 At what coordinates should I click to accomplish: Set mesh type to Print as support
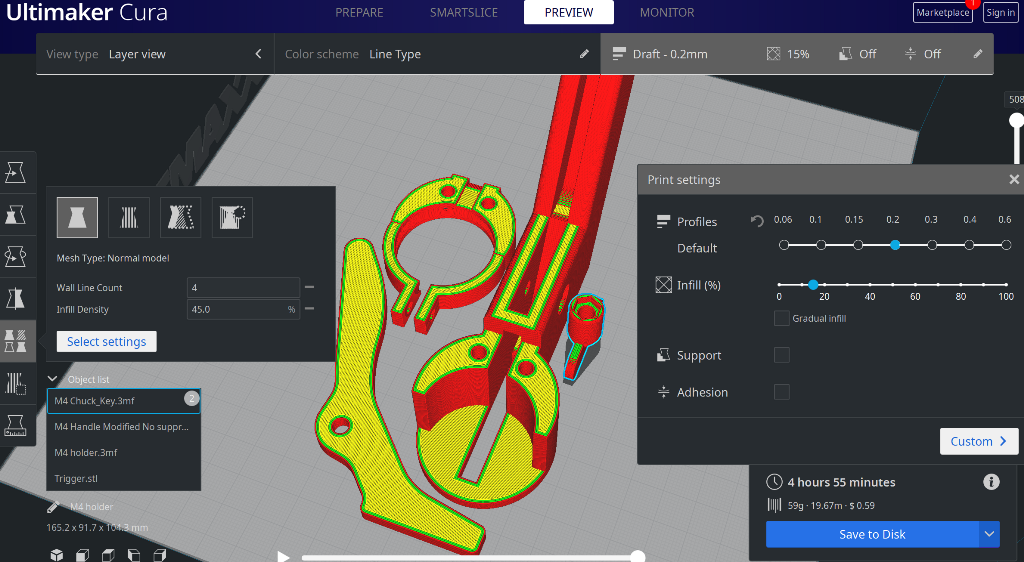(x=129, y=216)
